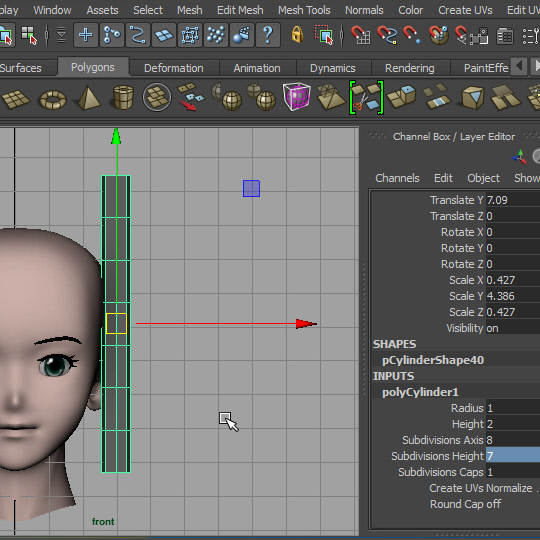The image size is (540, 540).
Task: Click the make live surface icon
Action: (472, 35)
